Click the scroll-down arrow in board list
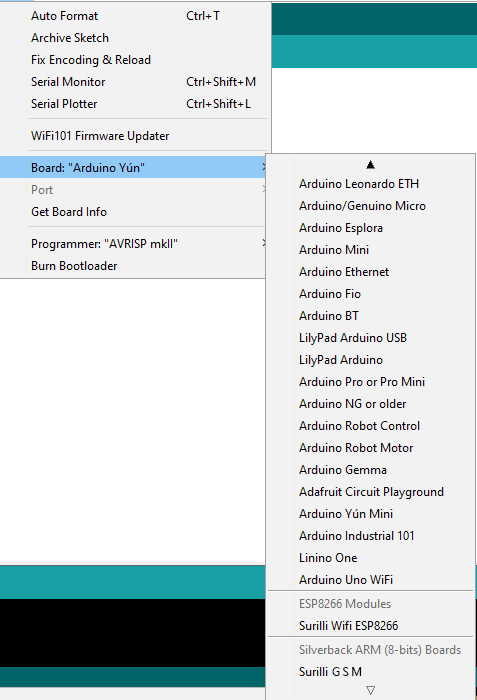 (x=370, y=690)
